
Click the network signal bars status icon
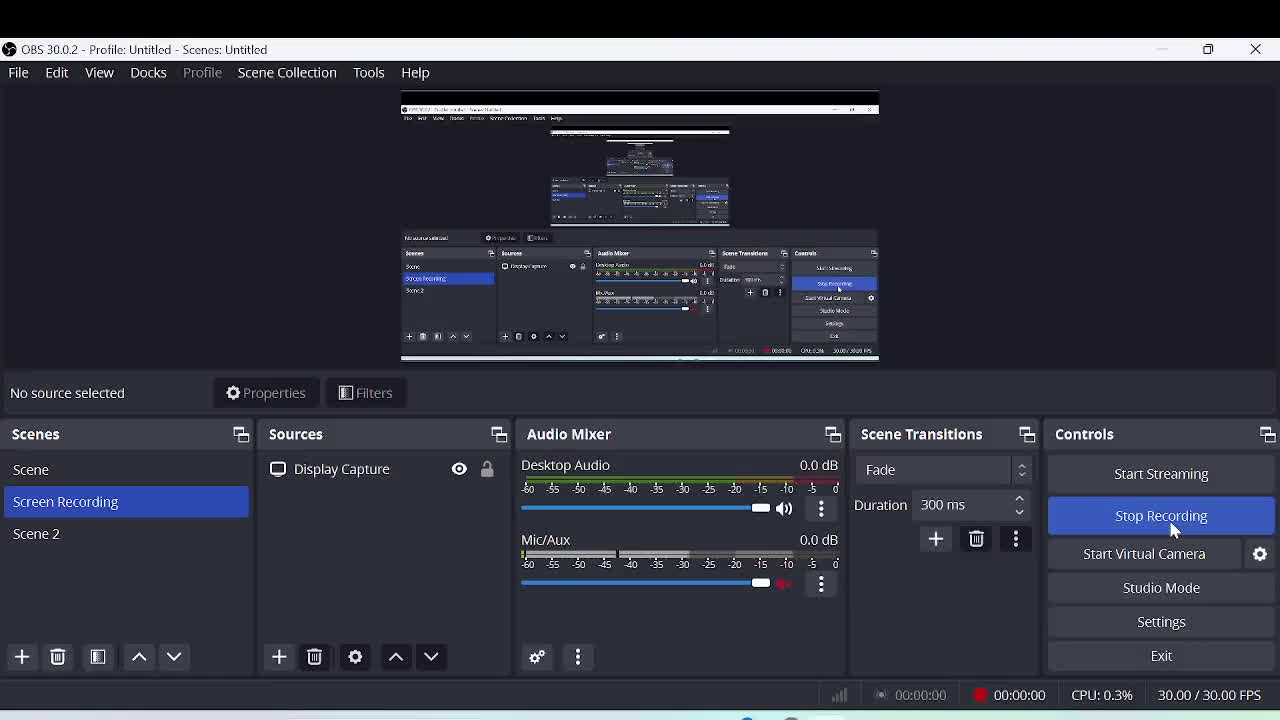click(x=840, y=695)
